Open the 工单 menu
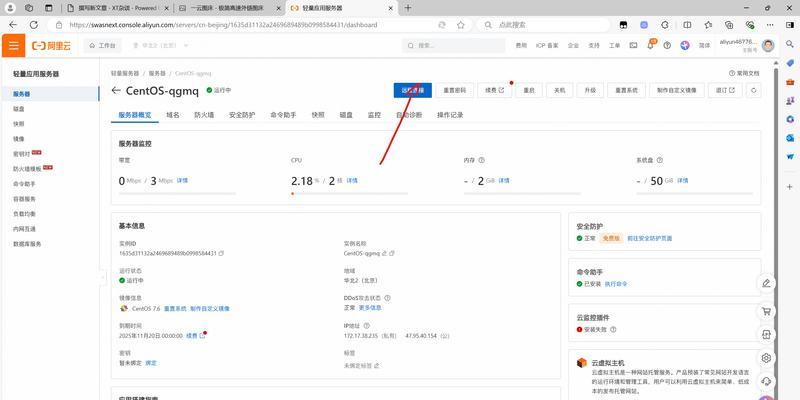 (614, 46)
